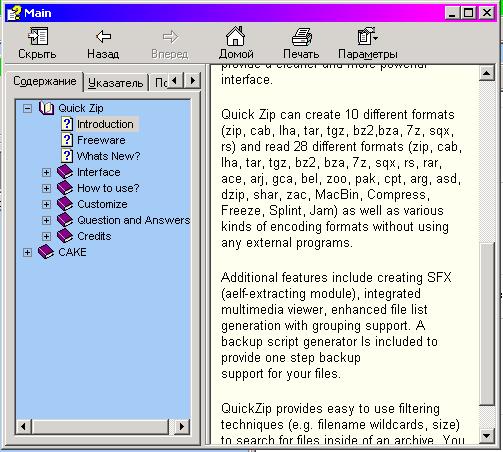Click the purple book icon by Interface
The height and width of the screenshot is (452, 503).
coord(65,172)
